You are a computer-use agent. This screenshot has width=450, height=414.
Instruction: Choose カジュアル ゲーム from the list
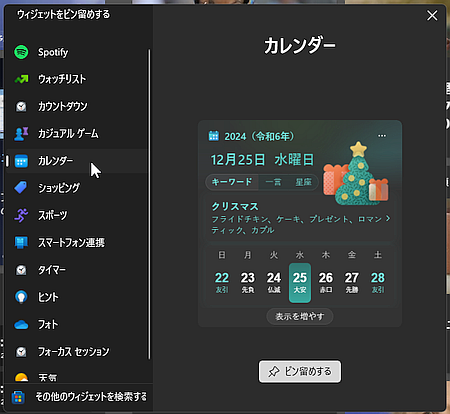click(x=77, y=134)
